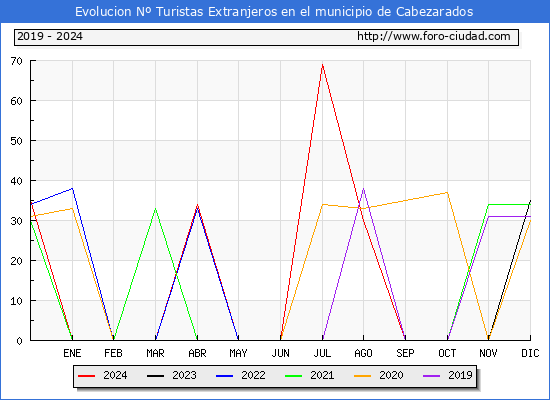Click the red 2024 legend color line
This screenshot has width=550, height=400.
click(x=87, y=376)
